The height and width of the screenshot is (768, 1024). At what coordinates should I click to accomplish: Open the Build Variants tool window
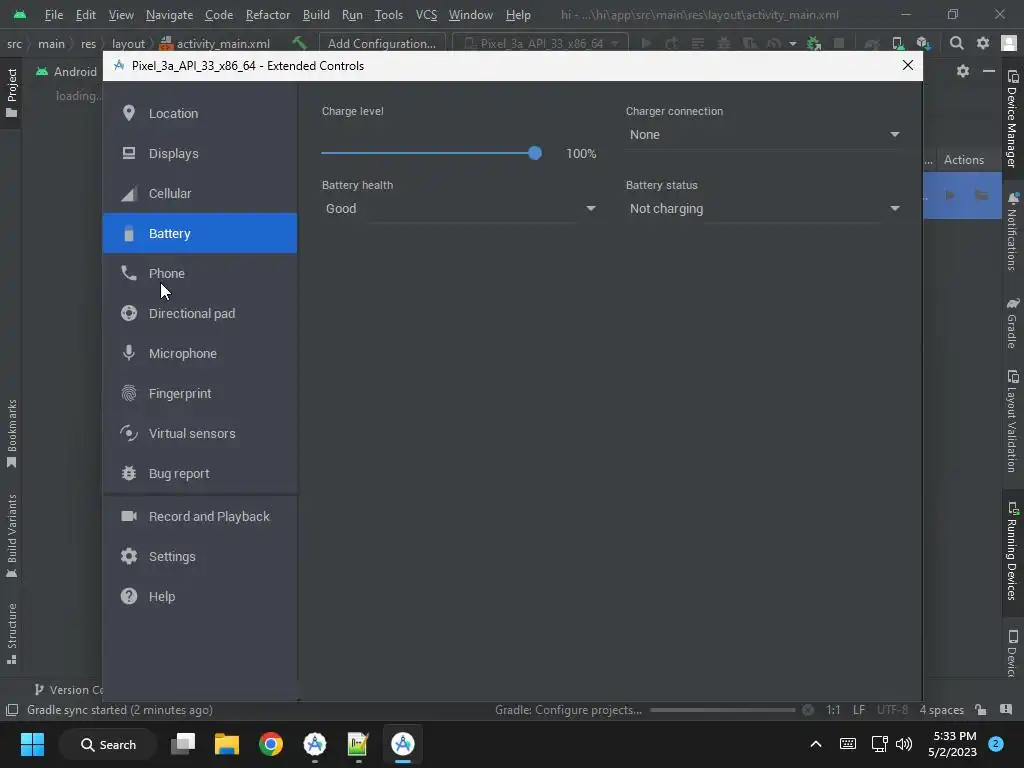pos(11,536)
